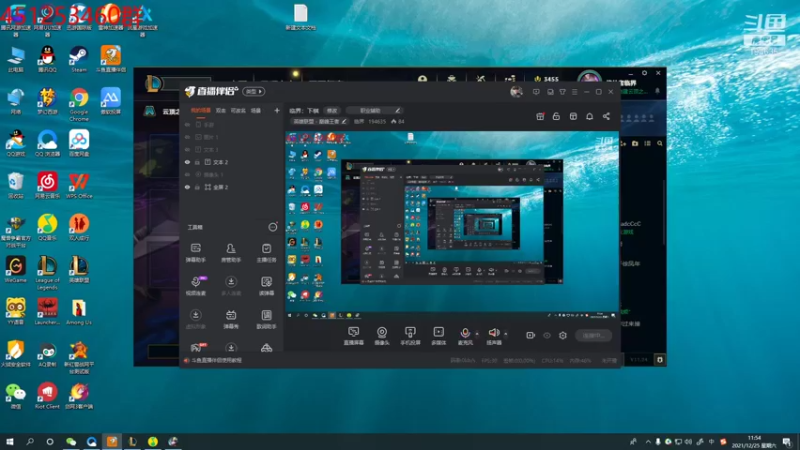Screen dimensions: 800x450
Task: Open 斗鱼直播伴侣使用教程 tutorial link
Action: coord(216,360)
